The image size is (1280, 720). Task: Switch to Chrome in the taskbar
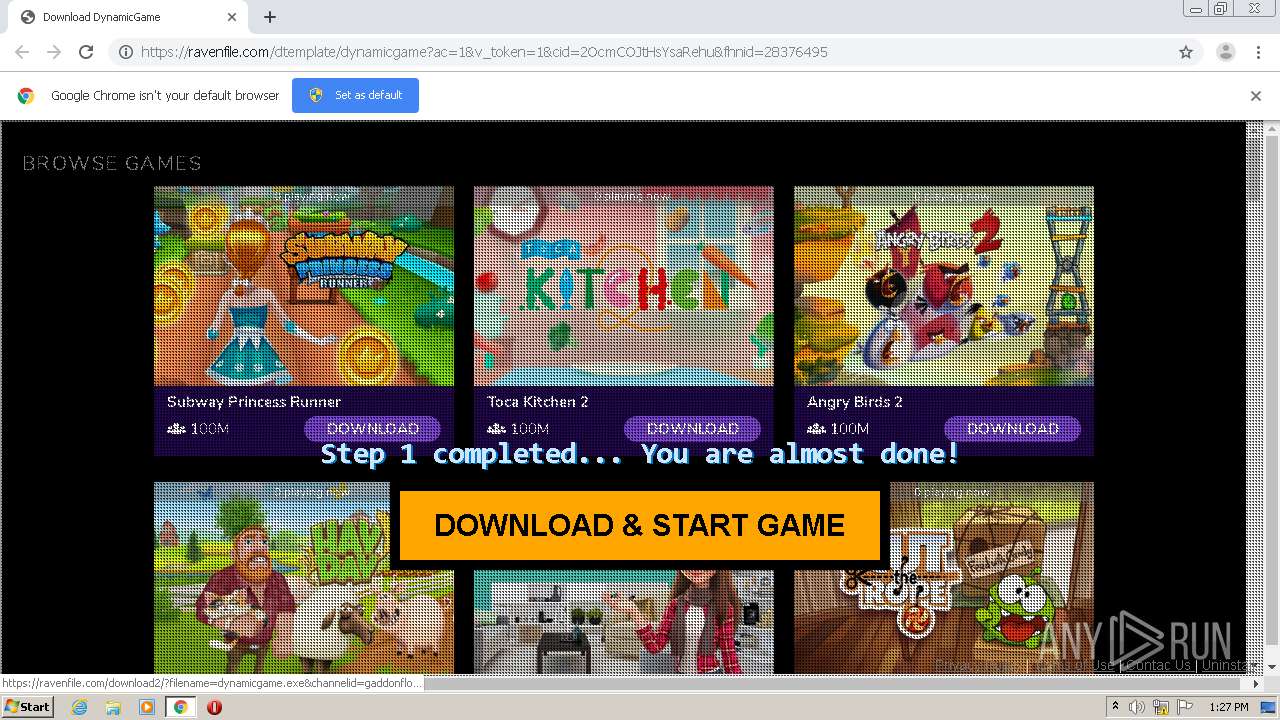pos(180,707)
